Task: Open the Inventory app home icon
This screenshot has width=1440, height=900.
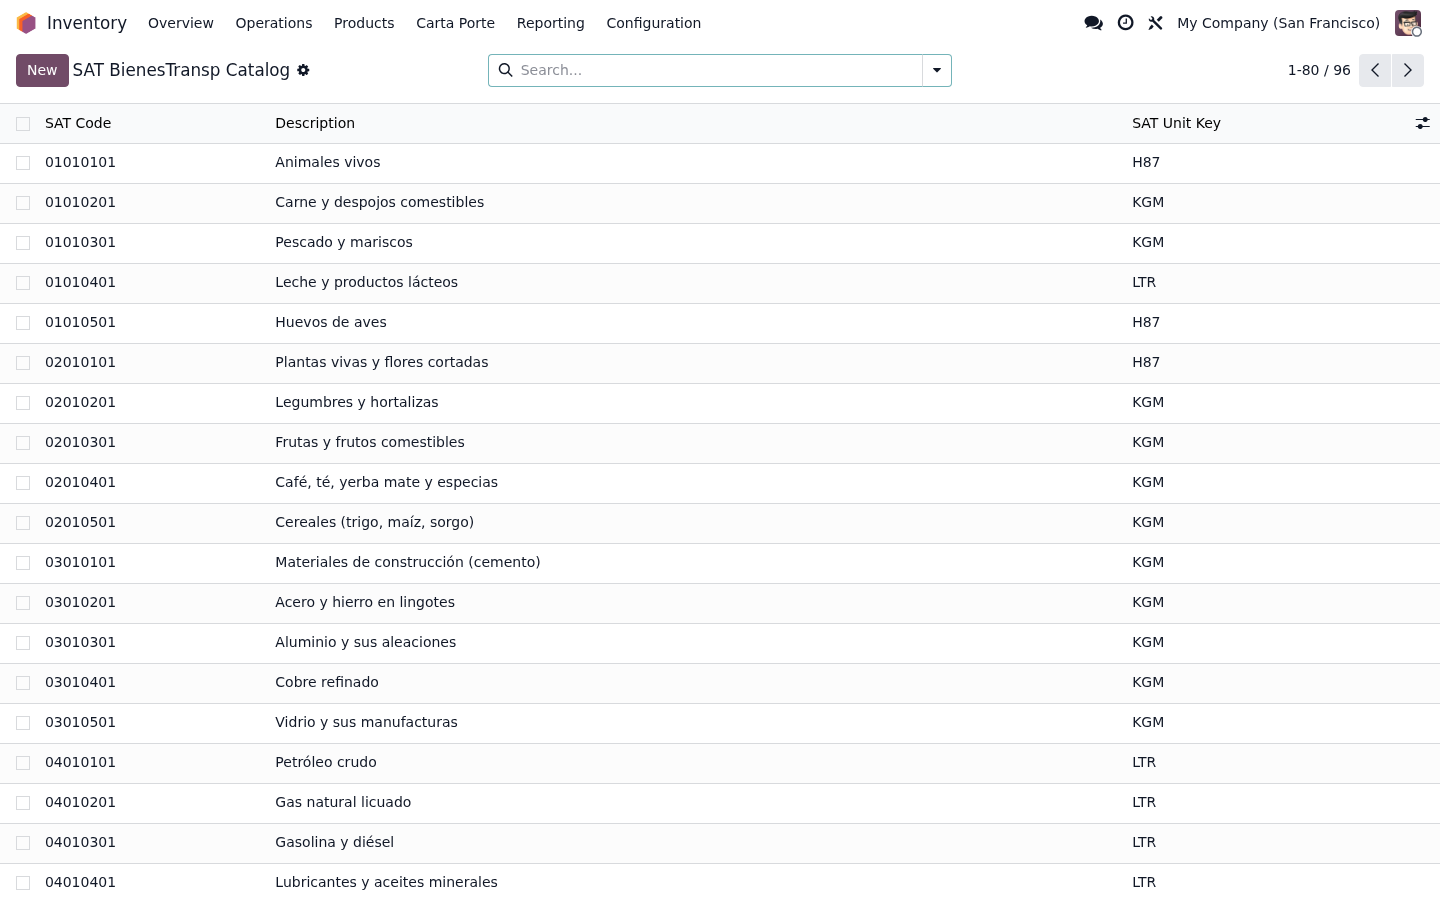Action: (x=26, y=23)
